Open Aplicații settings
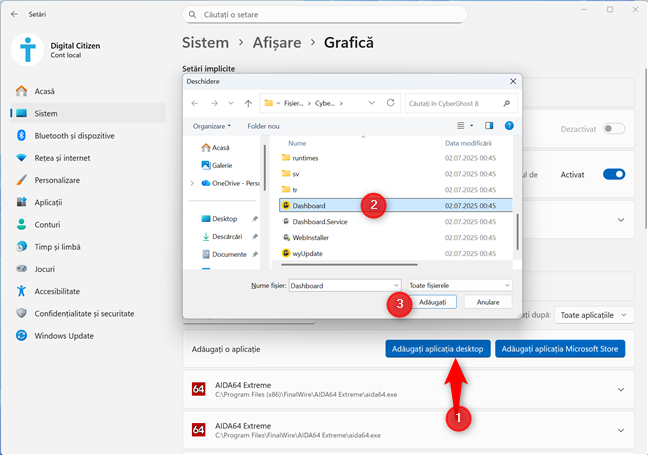The width and height of the screenshot is (648, 455). [88, 202]
